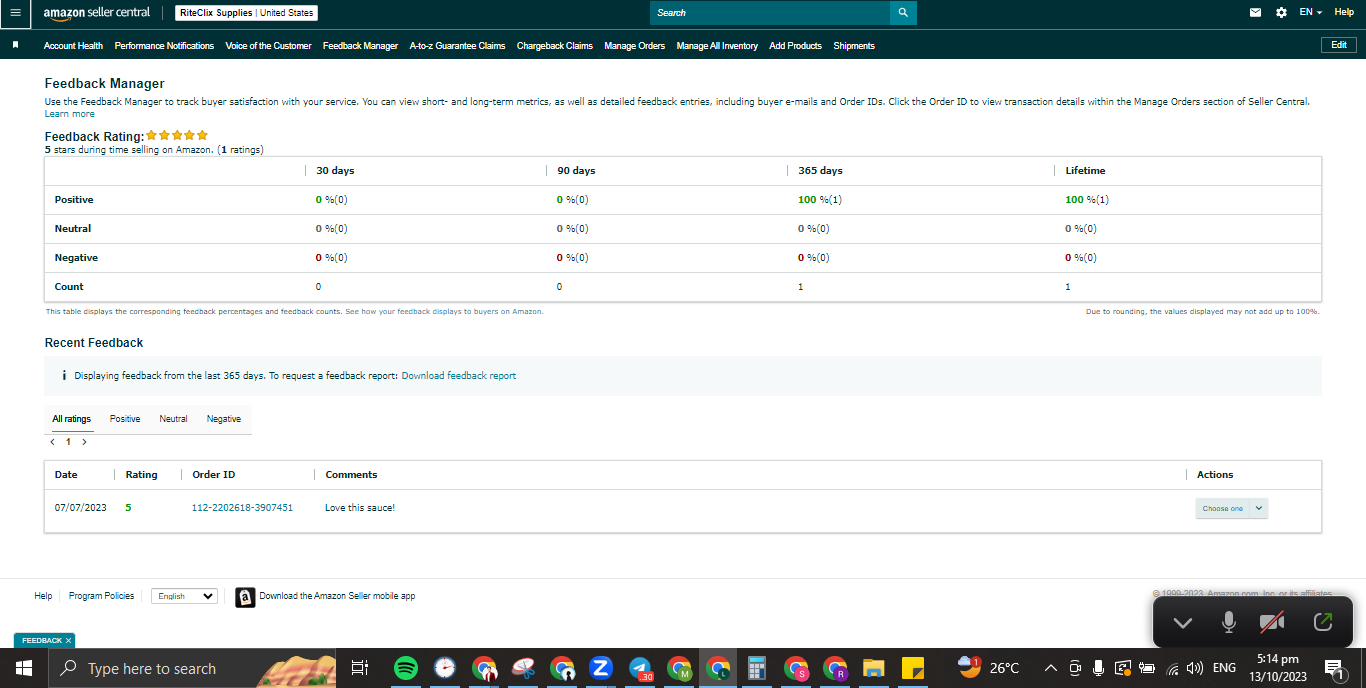Image resolution: width=1366 pixels, height=688 pixels.
Task: Open the EN language dropdown
Action: coord(1310,12)
